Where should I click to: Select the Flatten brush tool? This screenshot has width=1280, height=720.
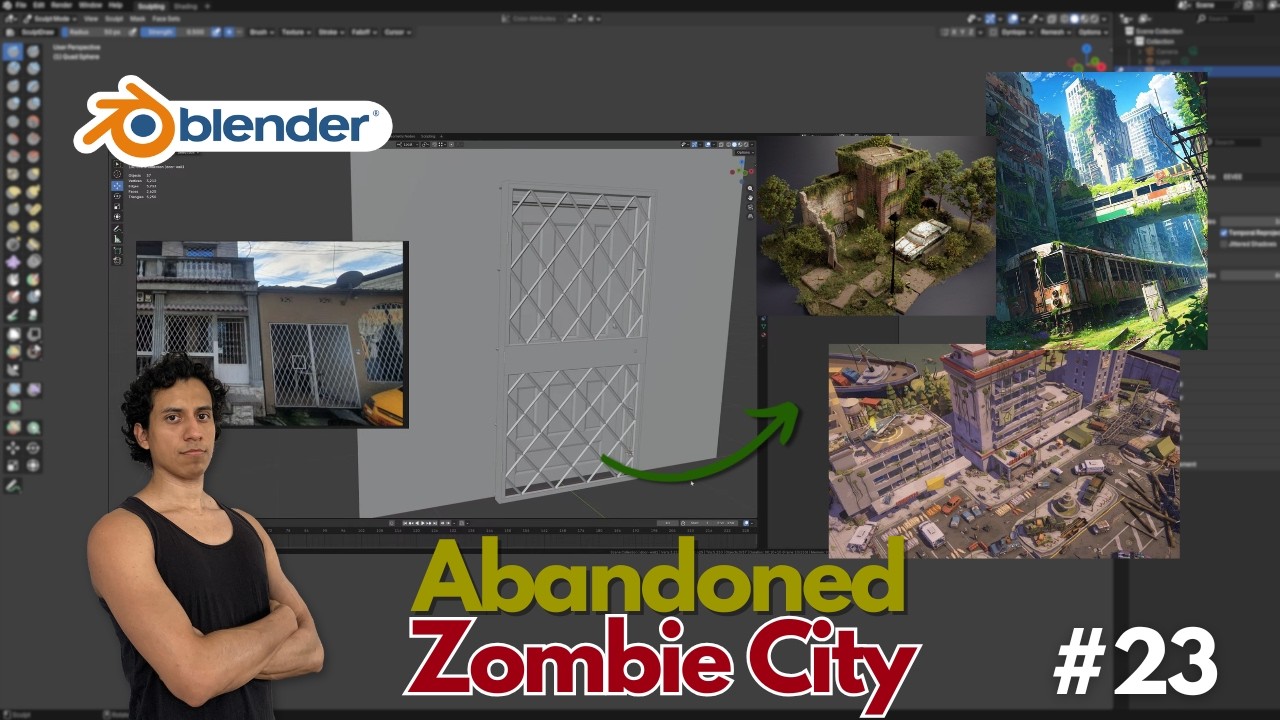(13, 139)
